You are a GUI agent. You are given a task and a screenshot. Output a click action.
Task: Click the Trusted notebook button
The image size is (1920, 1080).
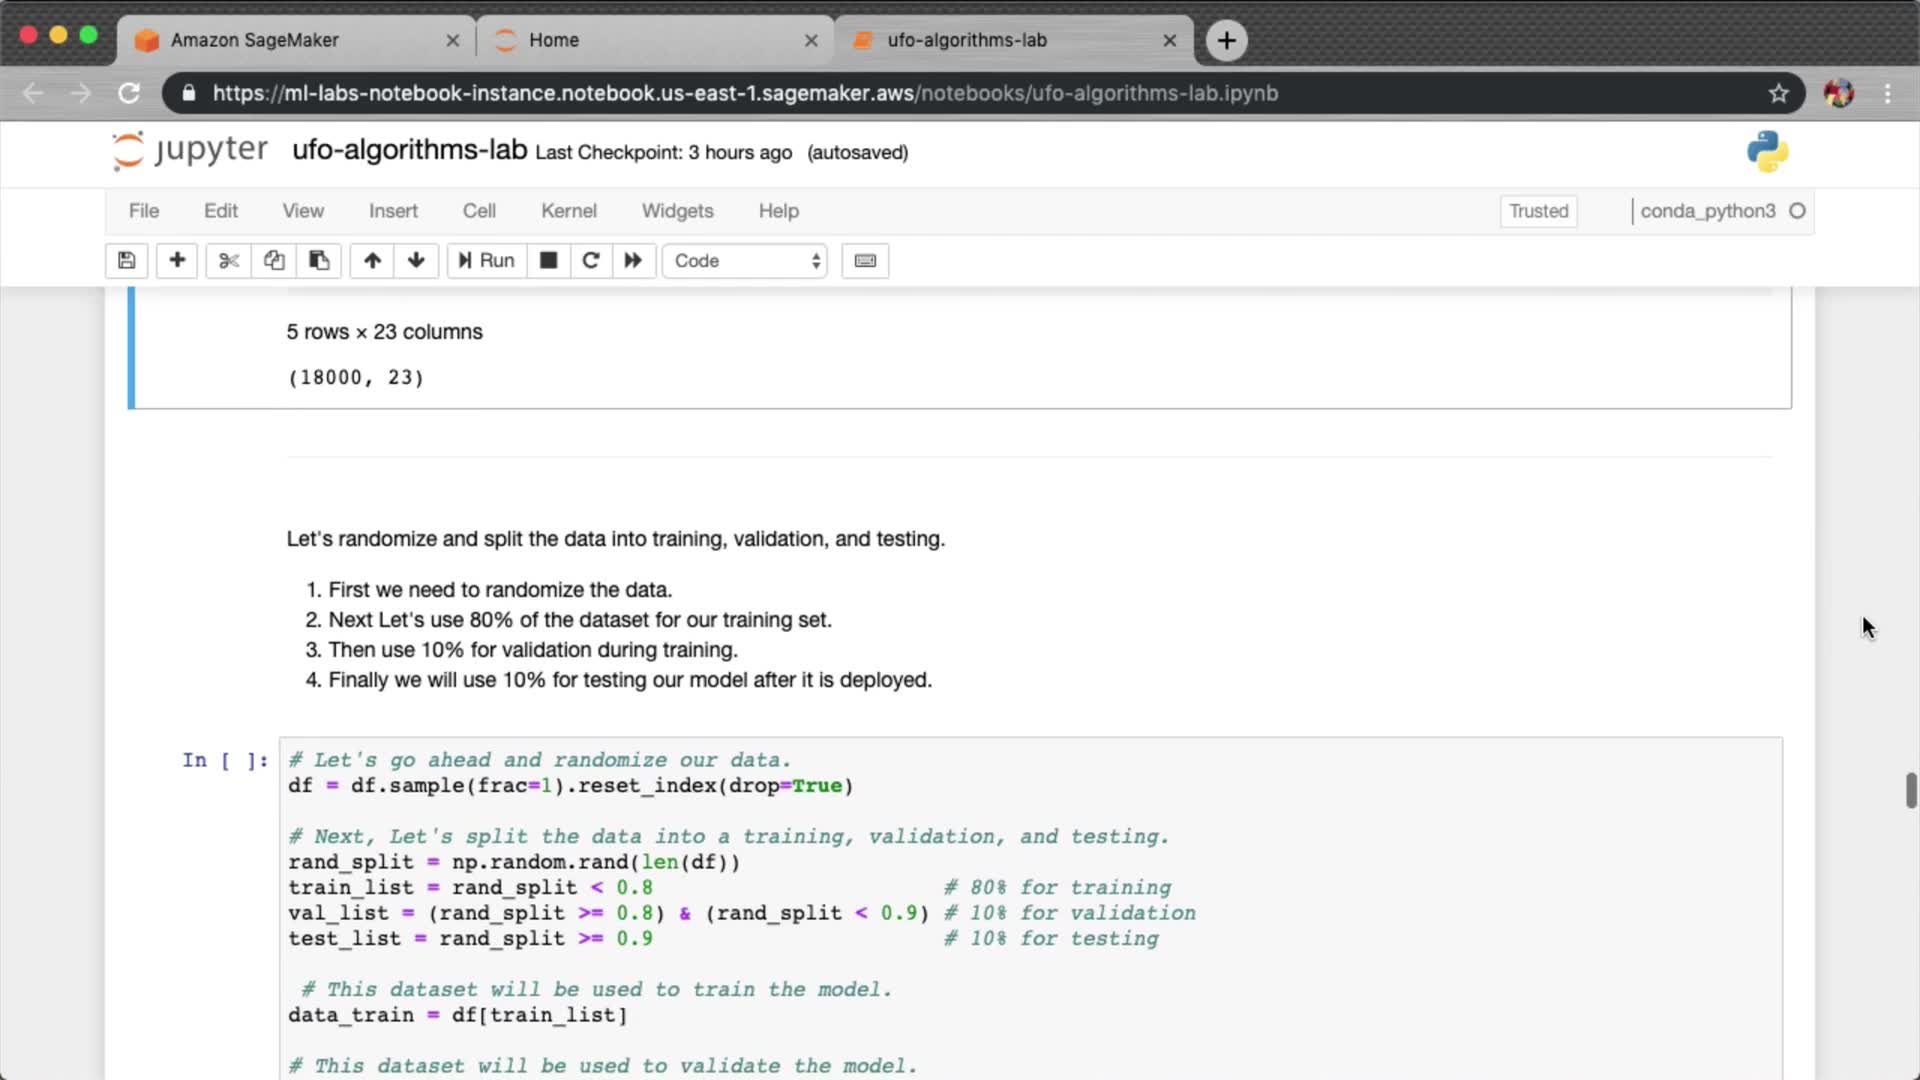point(1538,211)
